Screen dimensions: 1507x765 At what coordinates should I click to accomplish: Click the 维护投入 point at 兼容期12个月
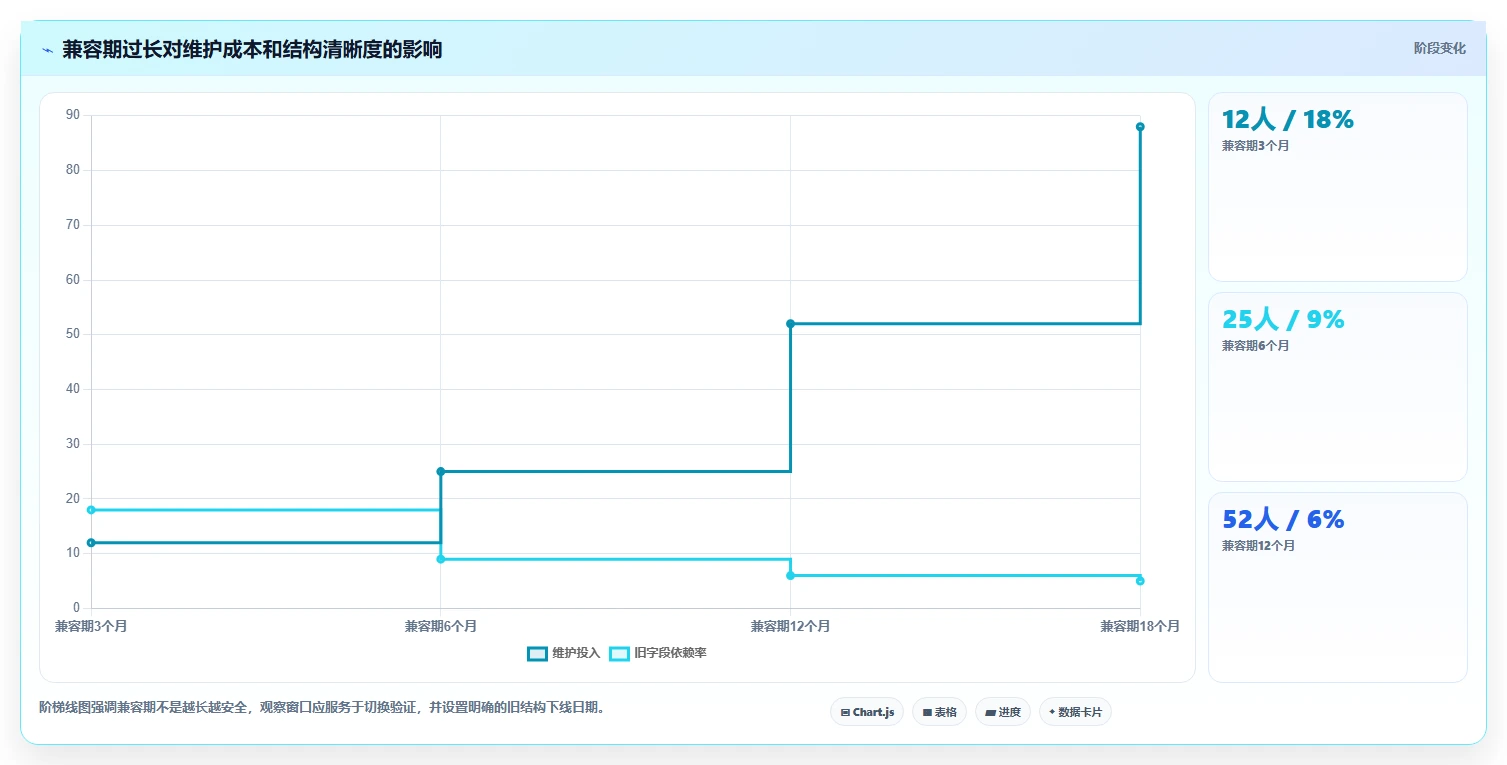click(790, 324)
